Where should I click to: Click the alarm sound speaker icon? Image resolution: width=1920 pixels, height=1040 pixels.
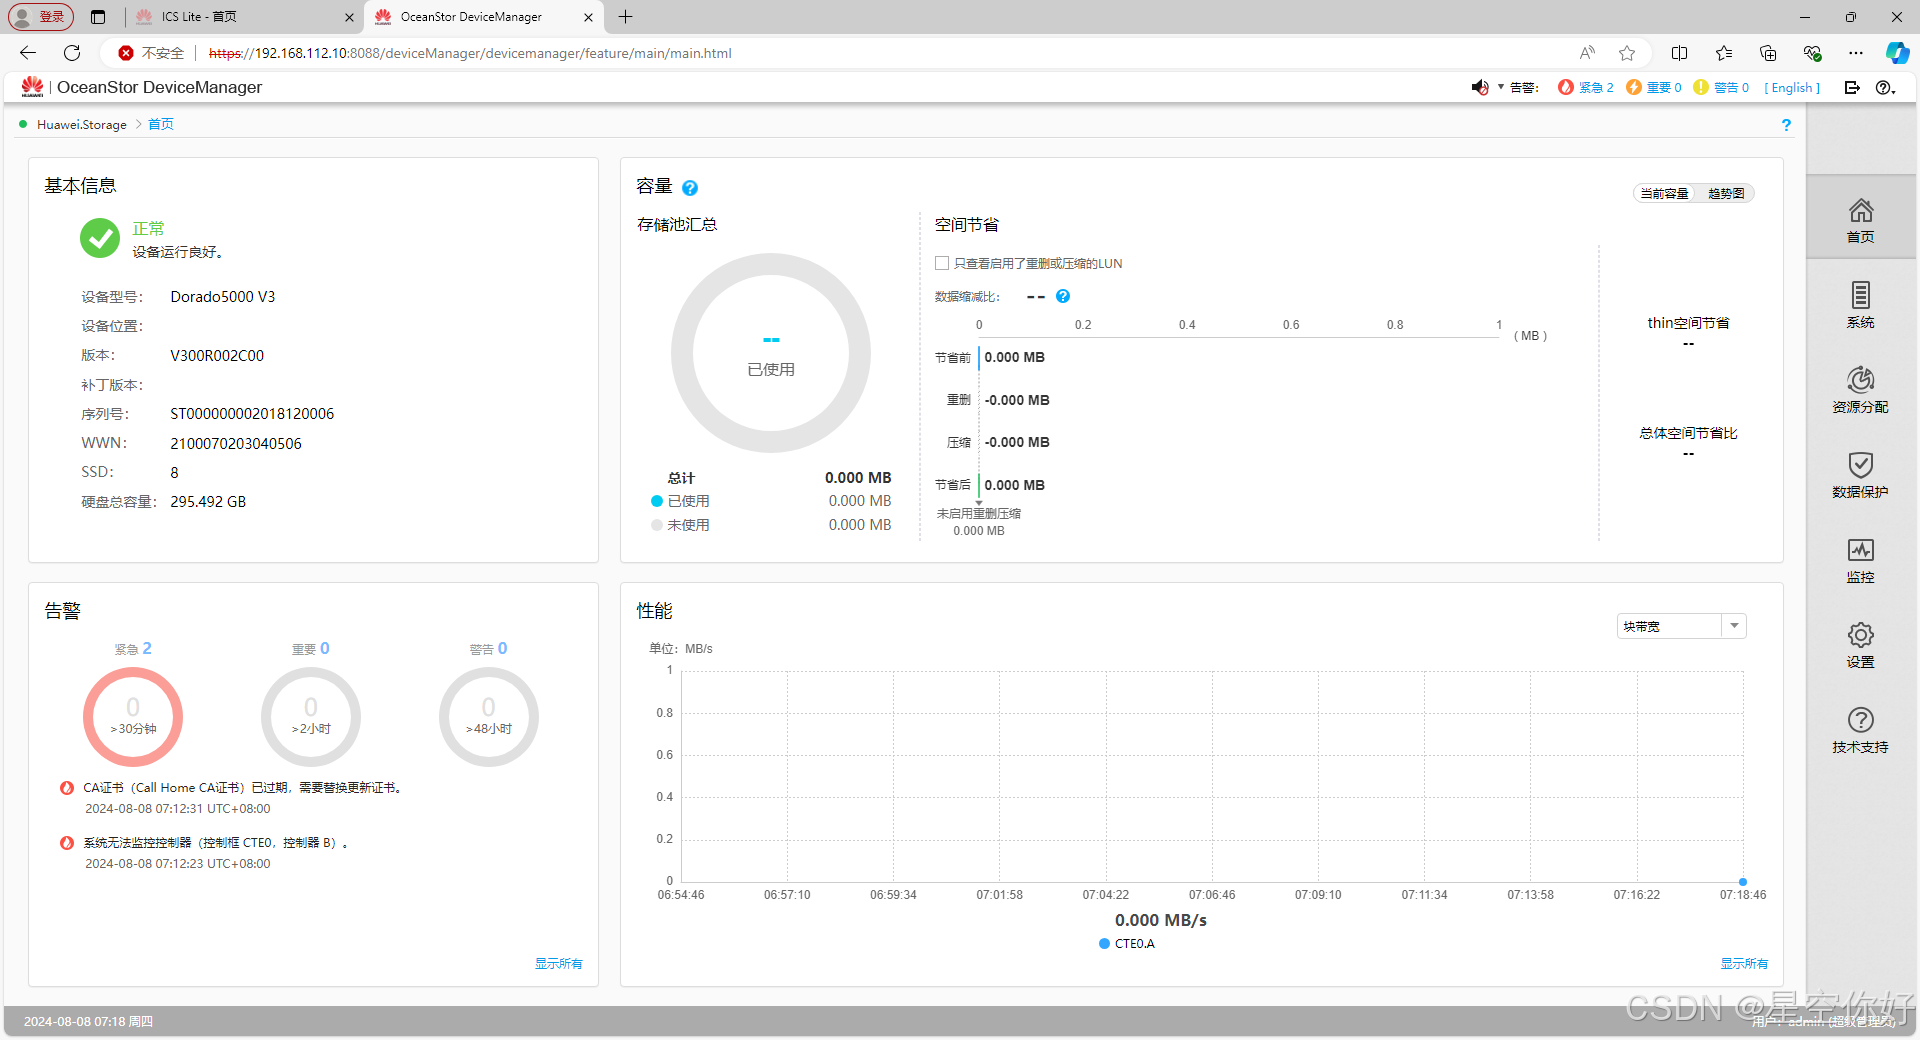pos(1480,87)
